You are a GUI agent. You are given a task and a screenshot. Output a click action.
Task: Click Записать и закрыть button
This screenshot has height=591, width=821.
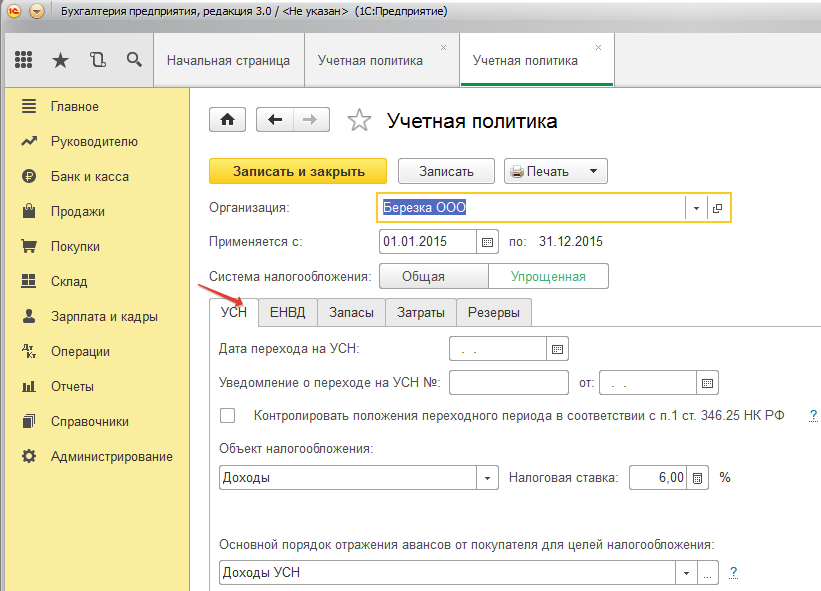click(298, 171)
